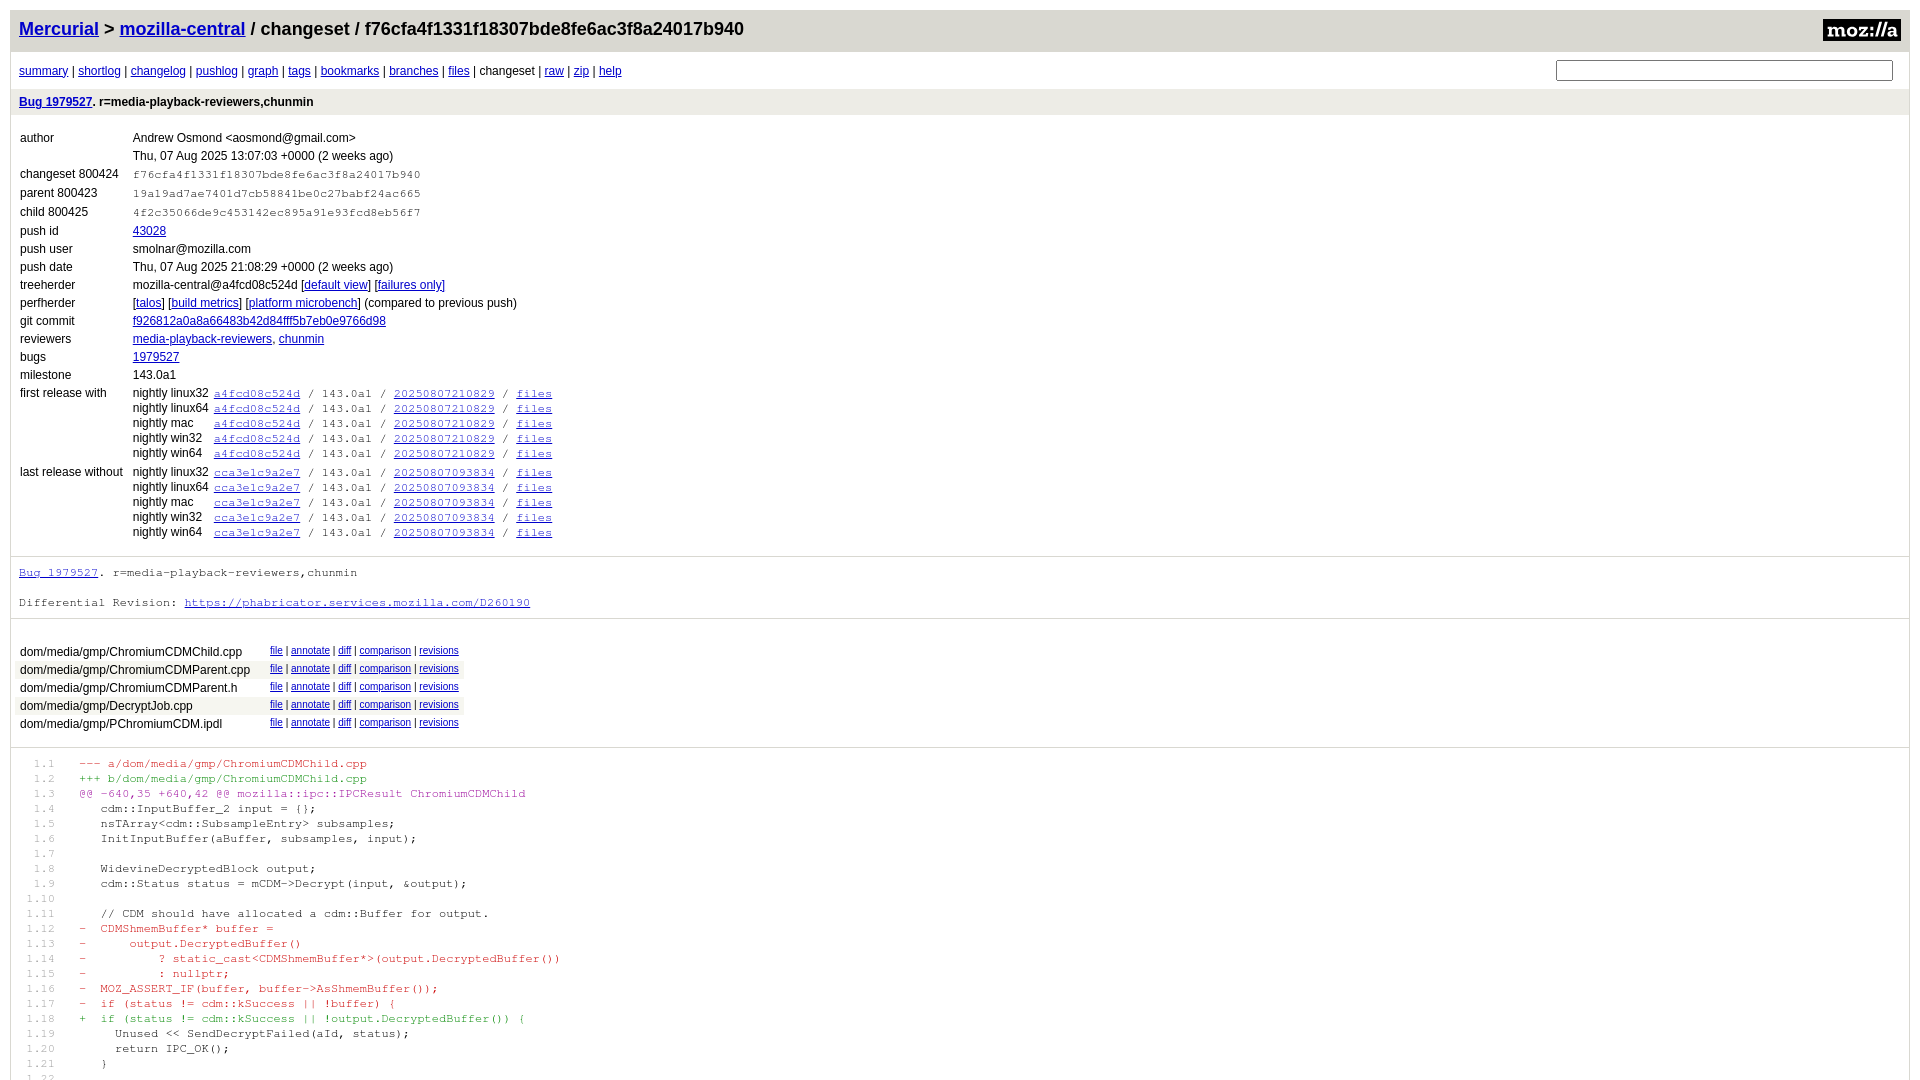The width and height of the screenshot is (1920, 1080).
Task: Open comparison for PChromiumCDM.ipdl
Action: pos(385,723)
